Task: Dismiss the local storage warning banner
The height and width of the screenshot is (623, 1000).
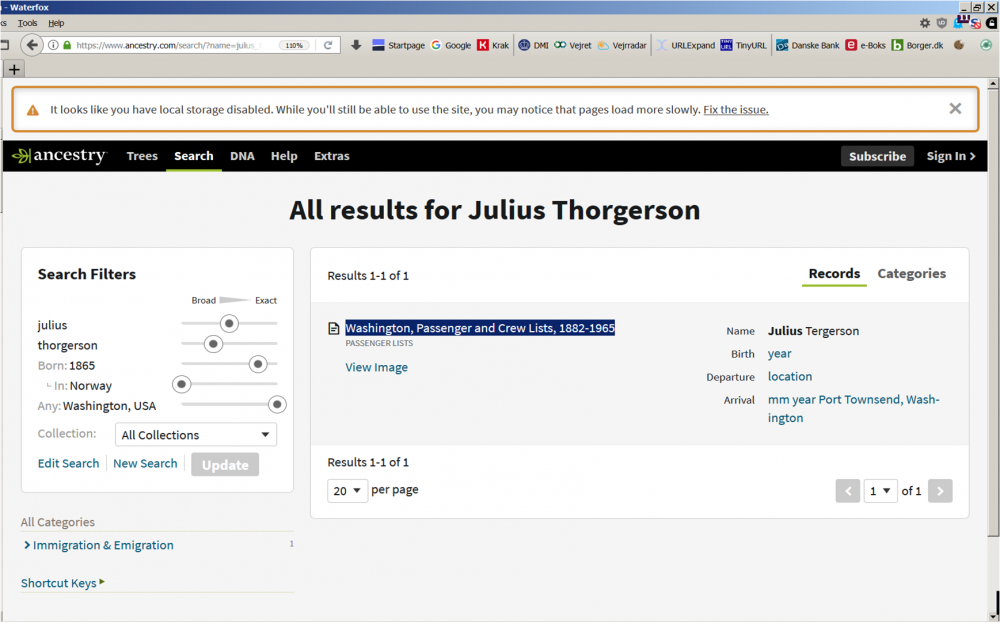Action: pos(955,109)
